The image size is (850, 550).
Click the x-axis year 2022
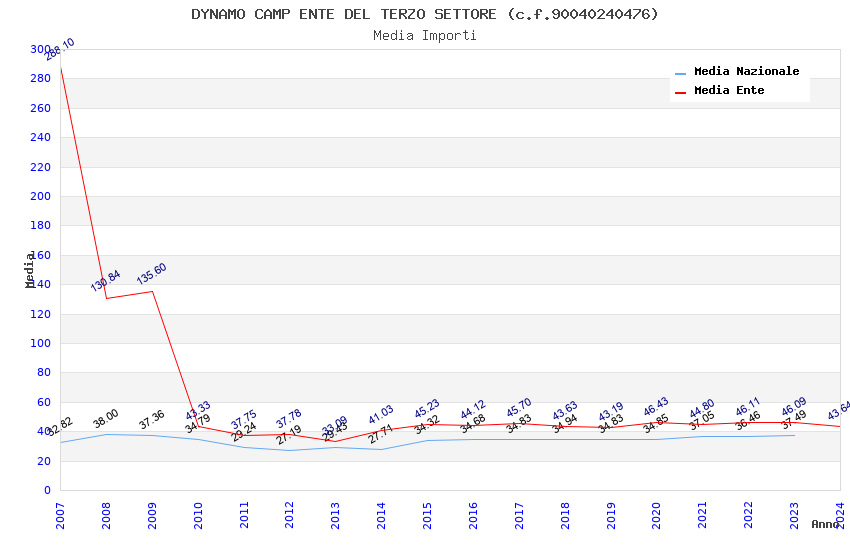click(749, 515)
